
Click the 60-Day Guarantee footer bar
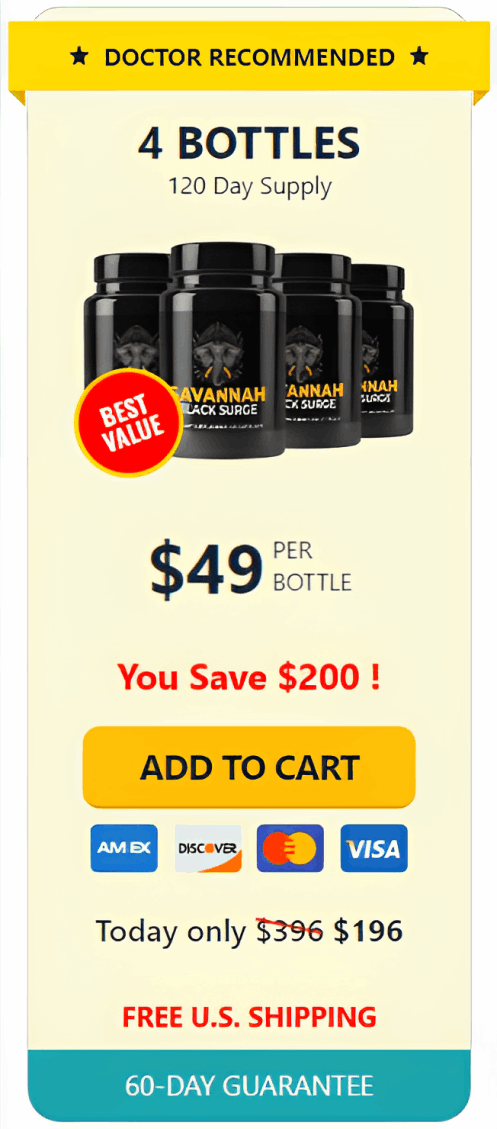(248, 1086)
